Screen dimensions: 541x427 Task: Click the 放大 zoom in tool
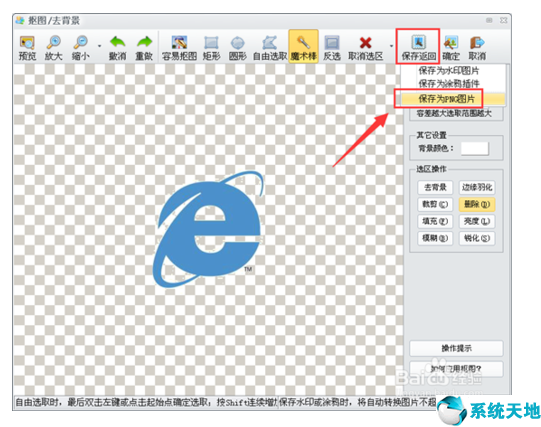coord(53,48)
